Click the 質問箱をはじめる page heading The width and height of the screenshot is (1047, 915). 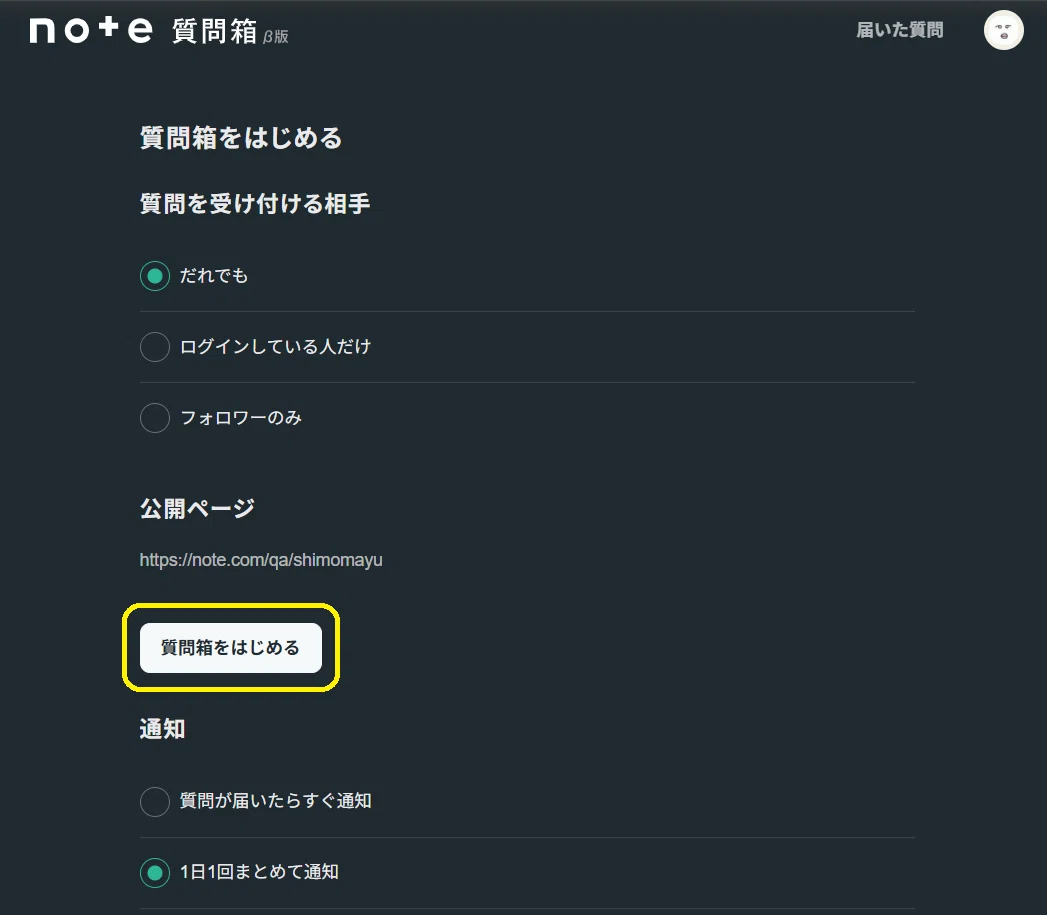pos(241,138)
